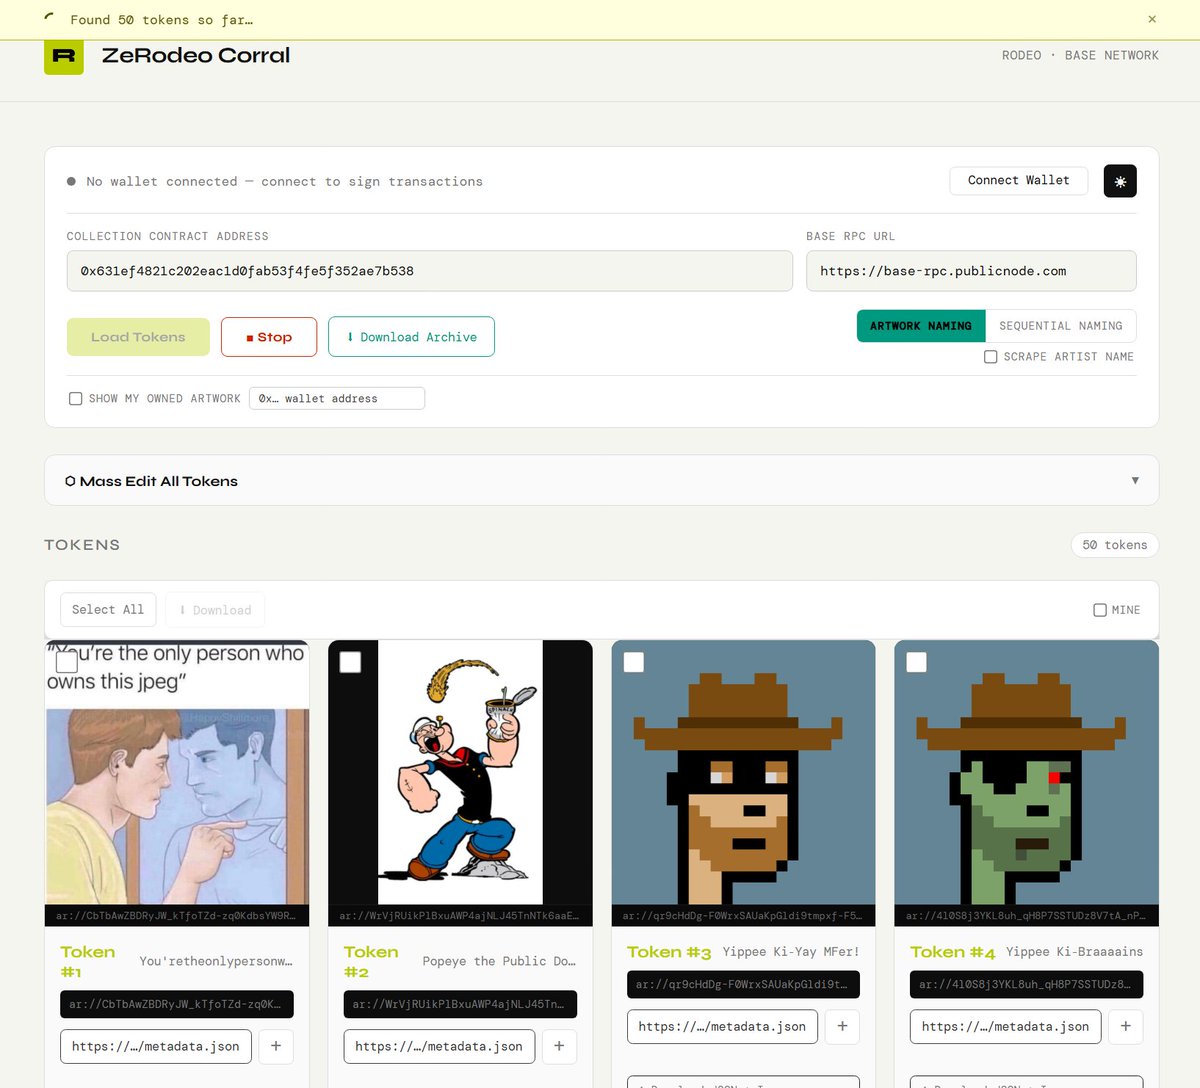
Task: Click the 'Token #1' title
Action: (88, 962)
